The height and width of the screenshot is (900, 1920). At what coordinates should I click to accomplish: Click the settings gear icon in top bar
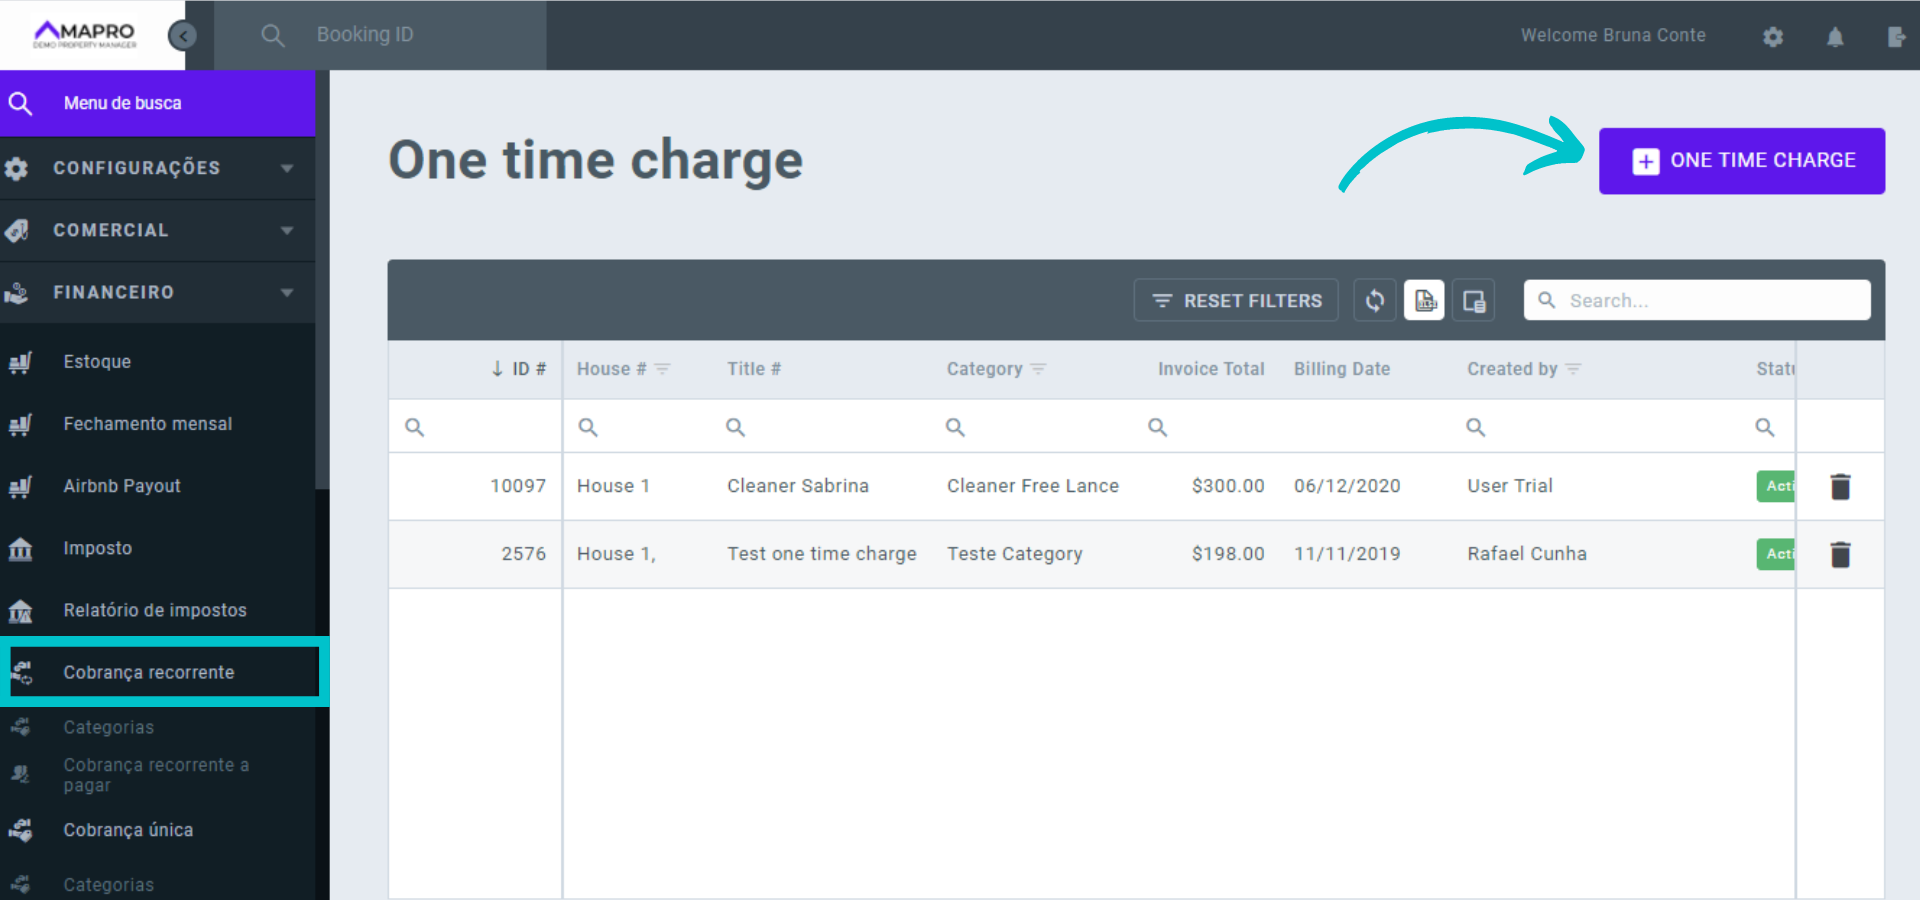point(1773,37)
